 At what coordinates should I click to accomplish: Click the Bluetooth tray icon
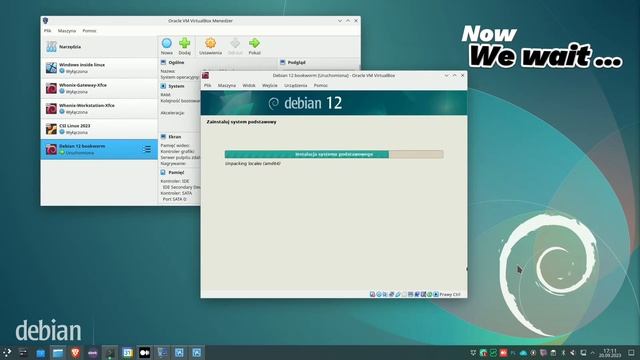(563, 353)
